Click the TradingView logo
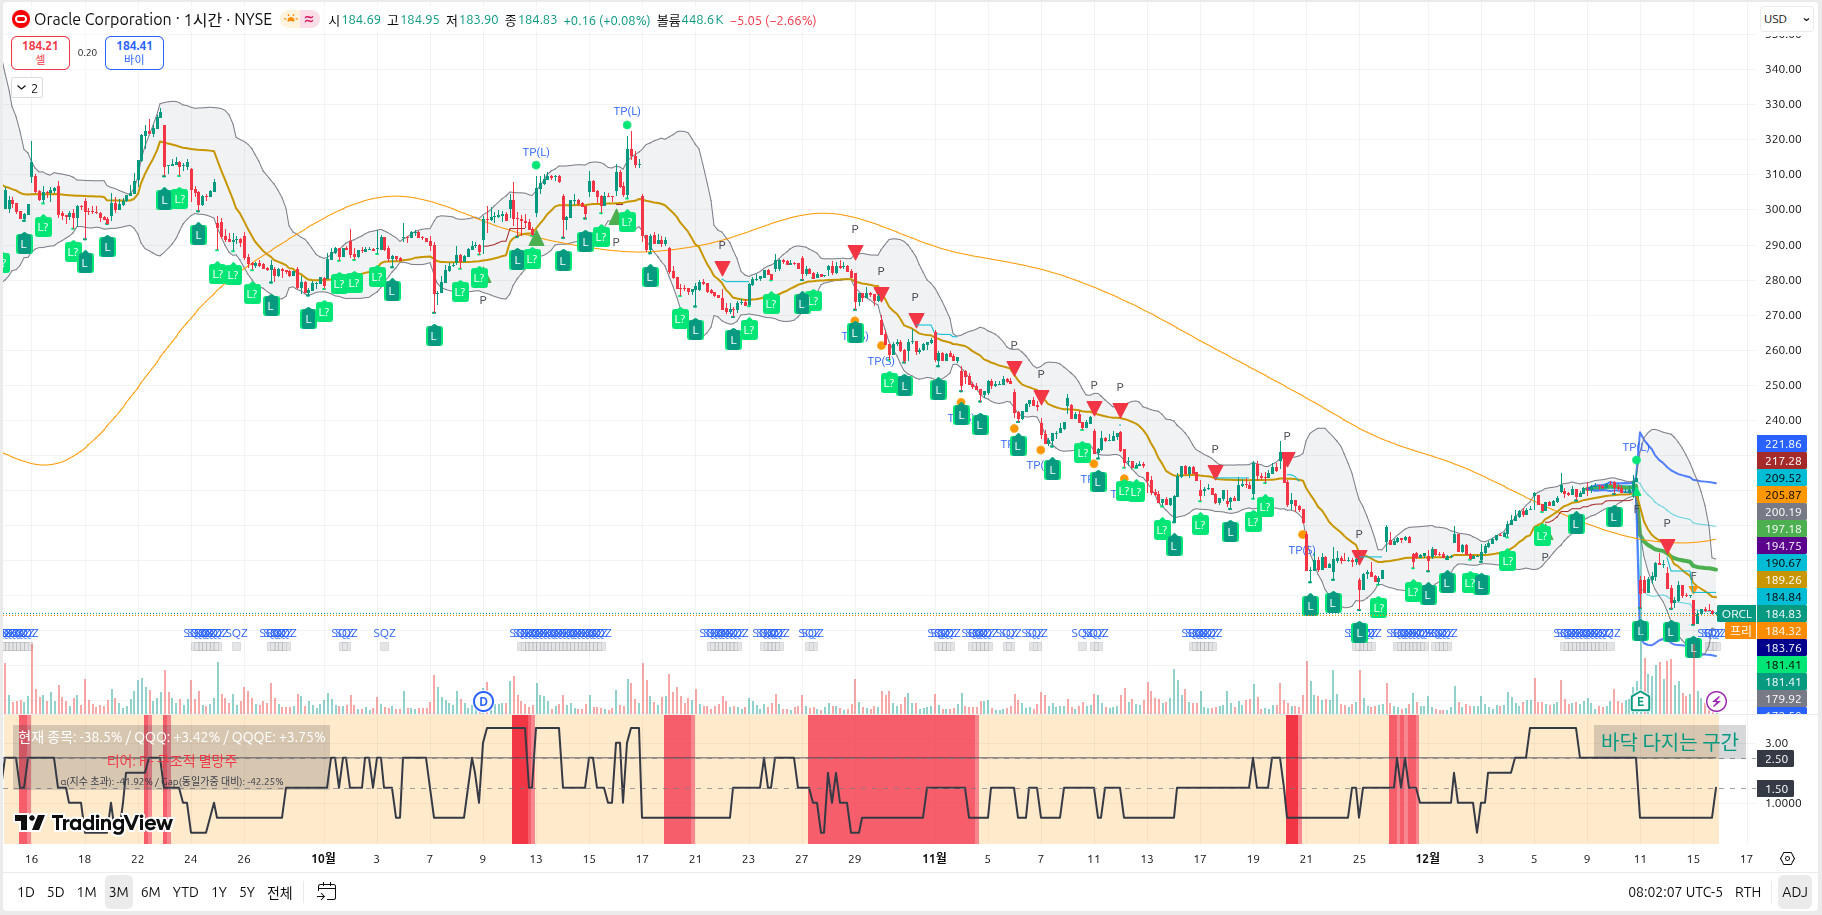Viewport: 1822px width, 915px height. (x=94, y=823)
